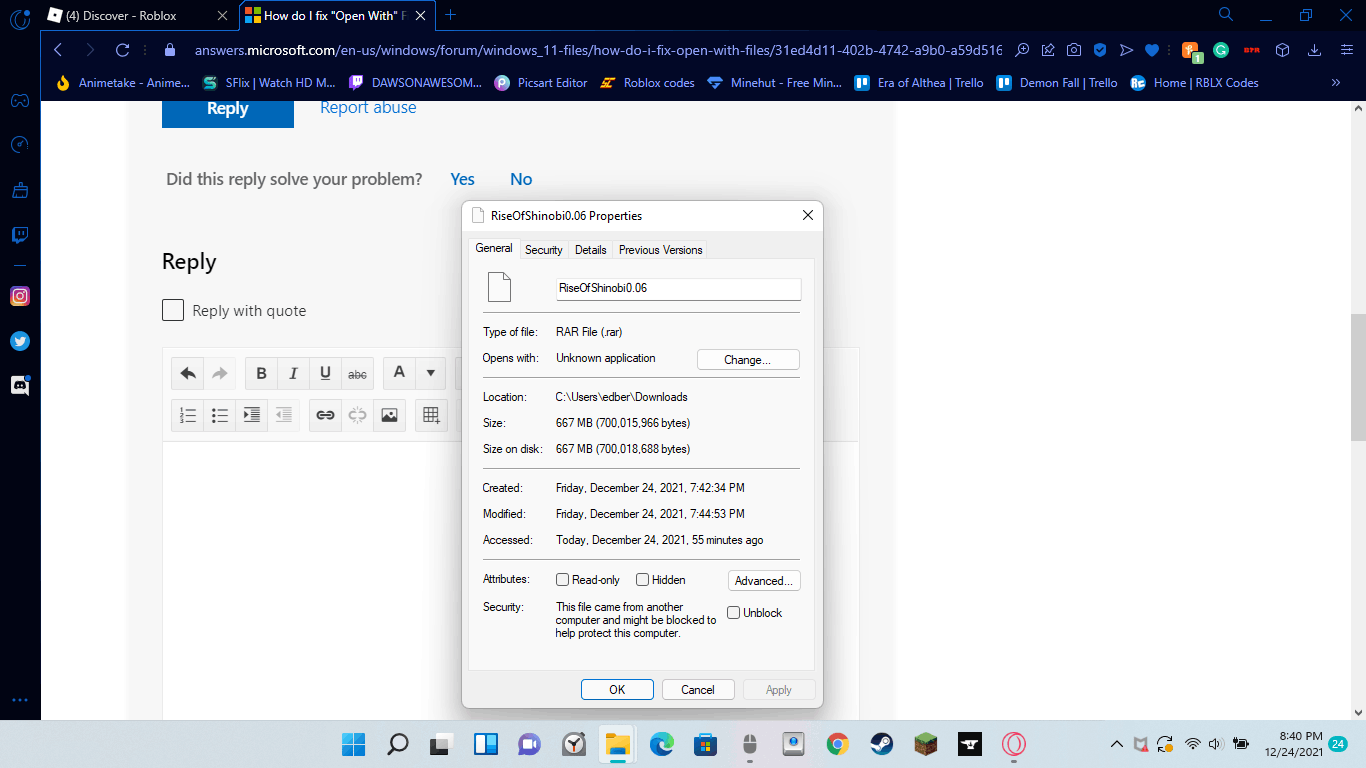Switch to the Security tab in Properties
Screen dimensions: 1366x768
point(544,250)
